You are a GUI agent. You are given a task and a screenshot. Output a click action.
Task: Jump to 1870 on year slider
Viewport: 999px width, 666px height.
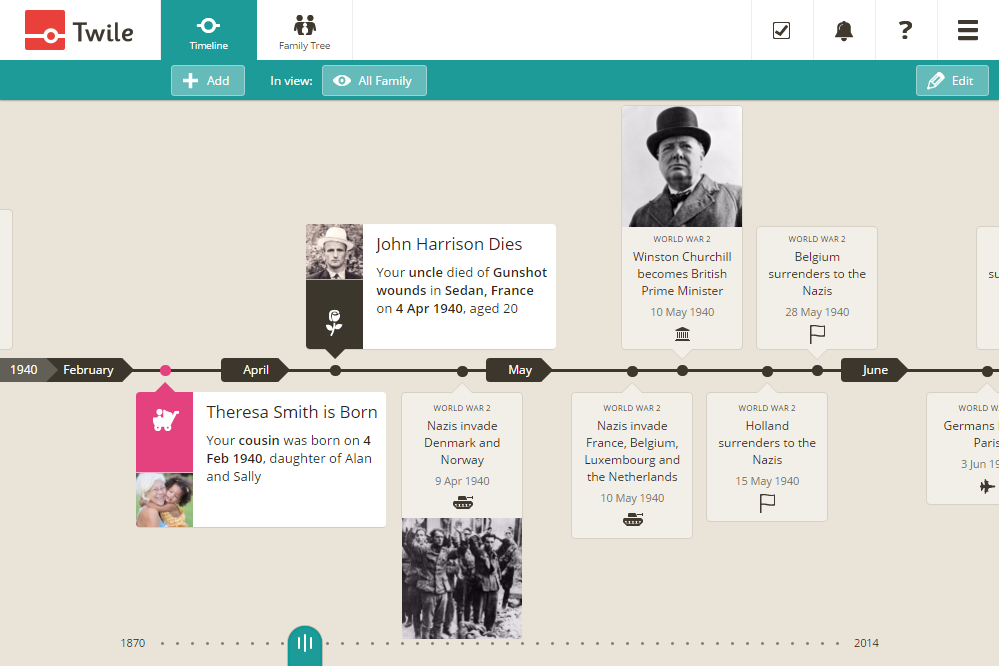click(133, 643)
